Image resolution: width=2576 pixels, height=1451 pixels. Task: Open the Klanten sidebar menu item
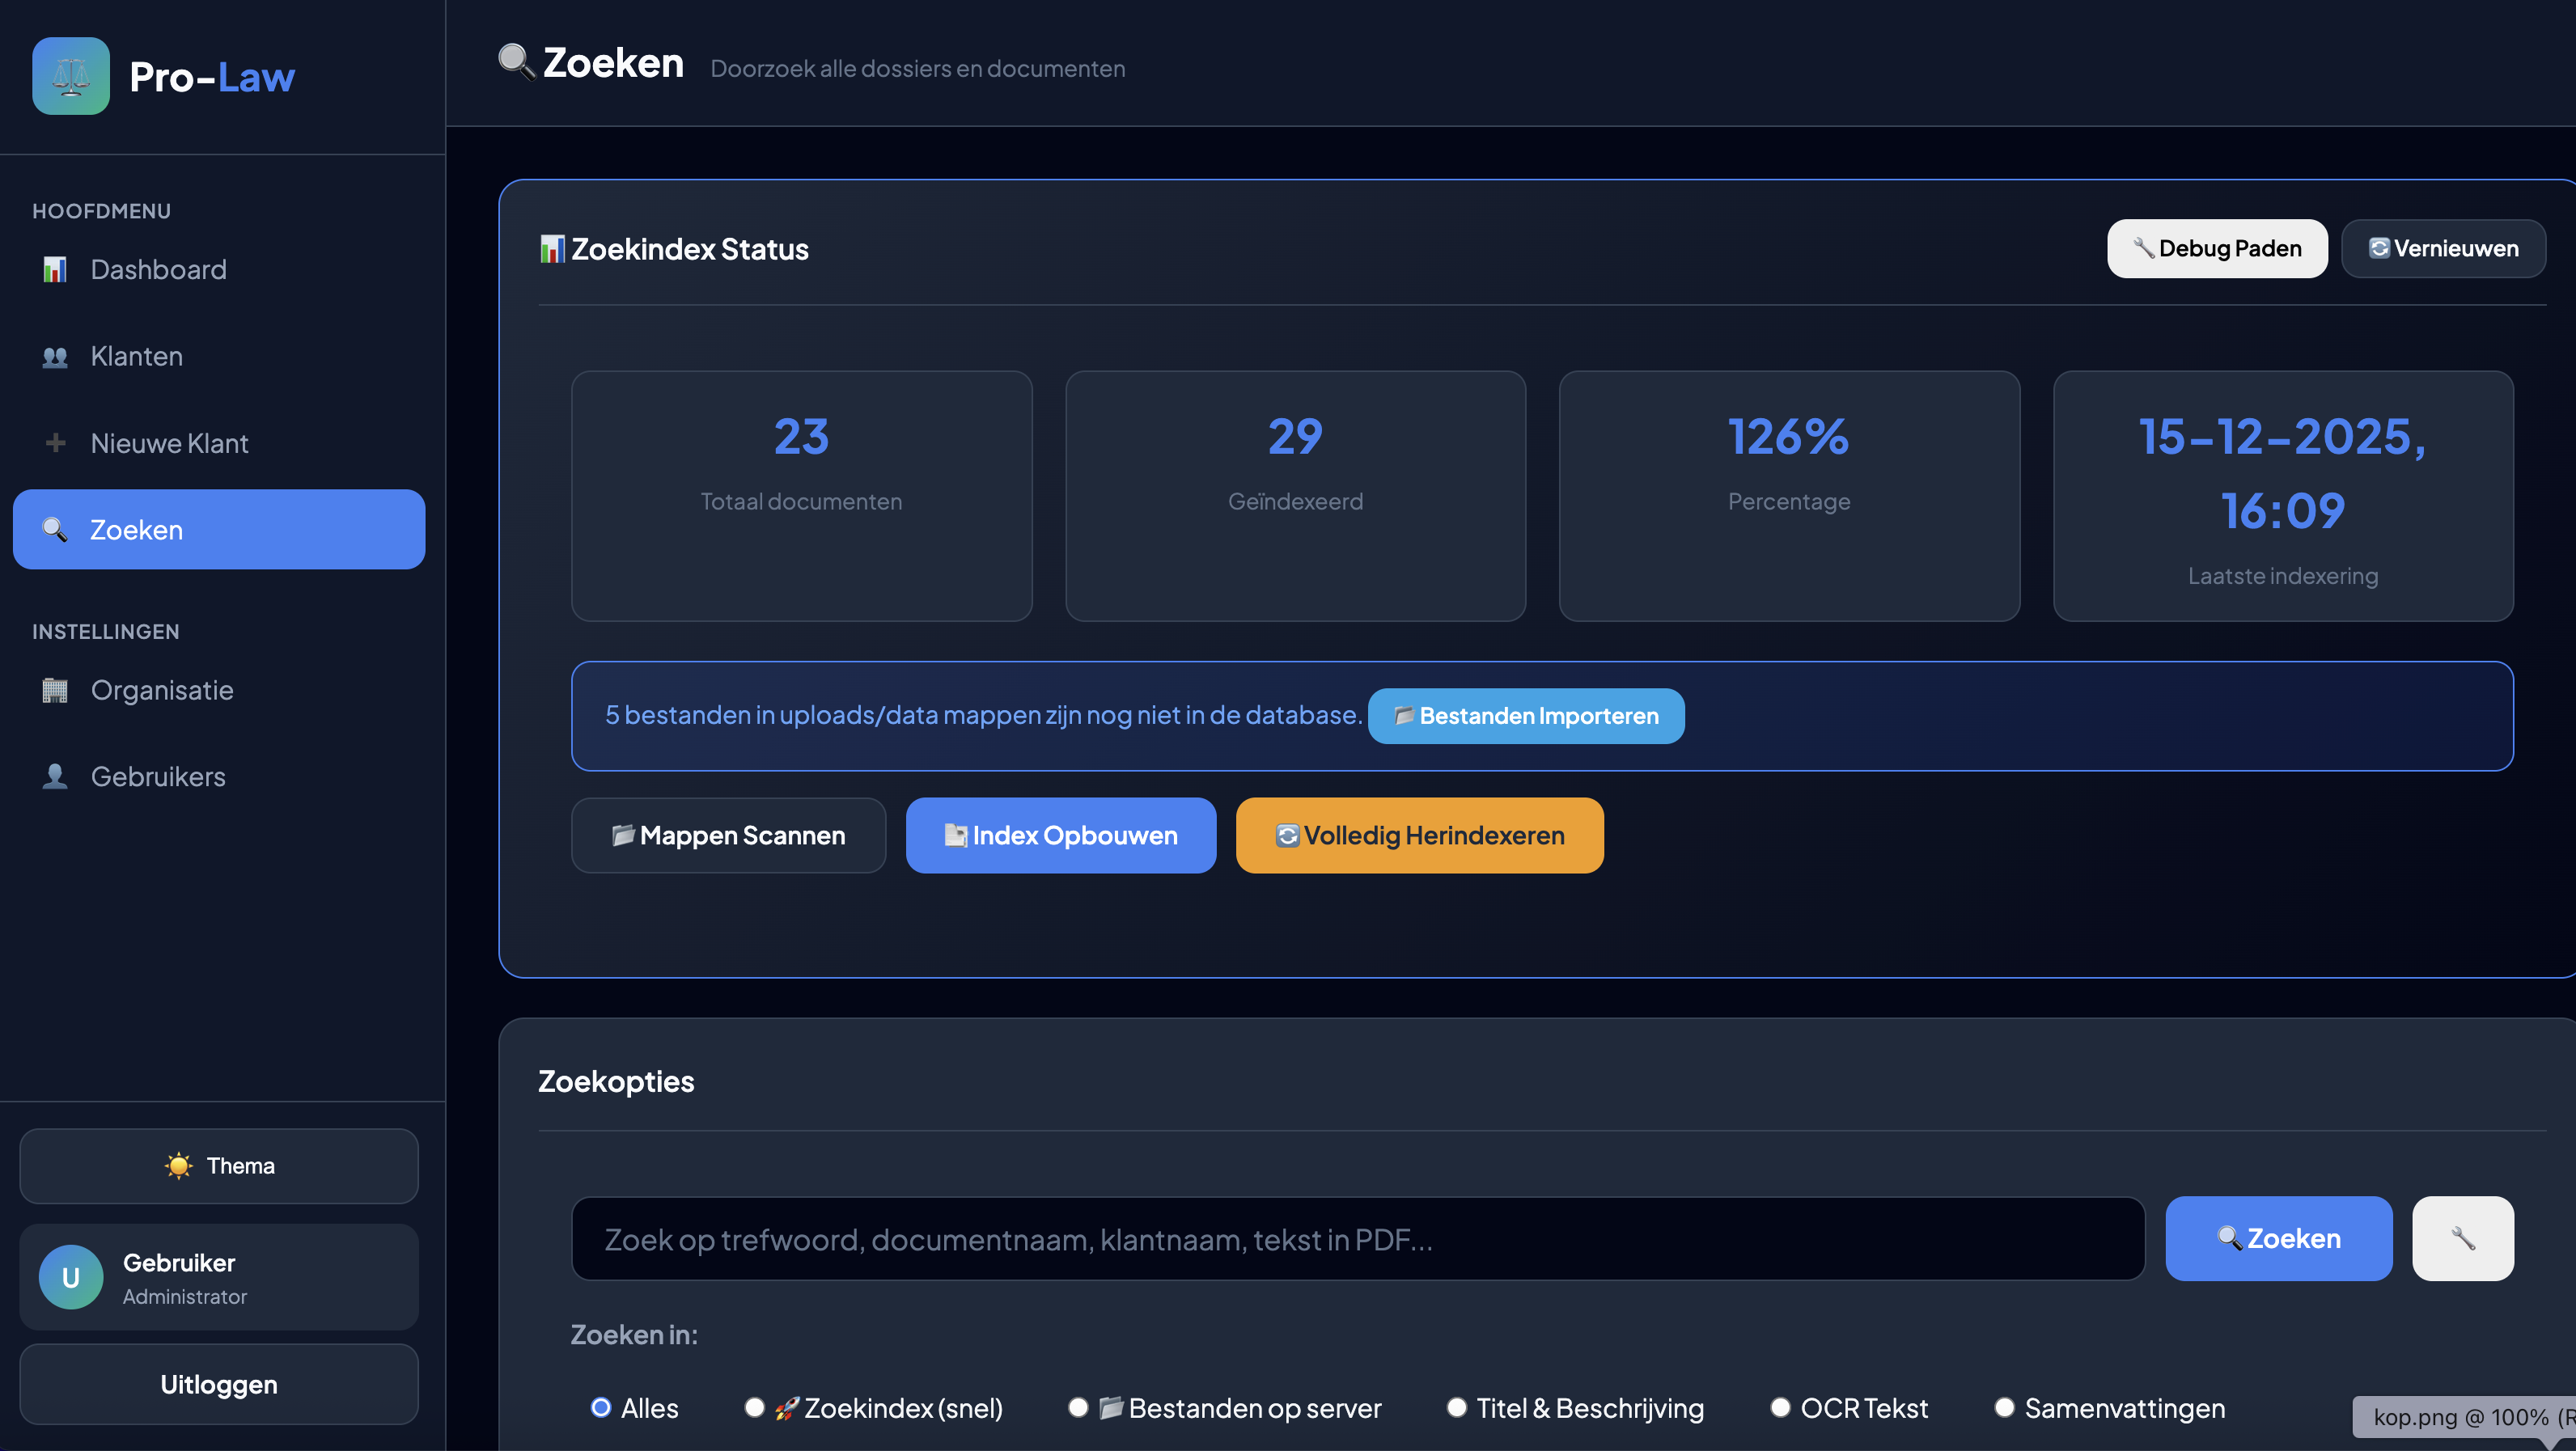click(136, 355)
